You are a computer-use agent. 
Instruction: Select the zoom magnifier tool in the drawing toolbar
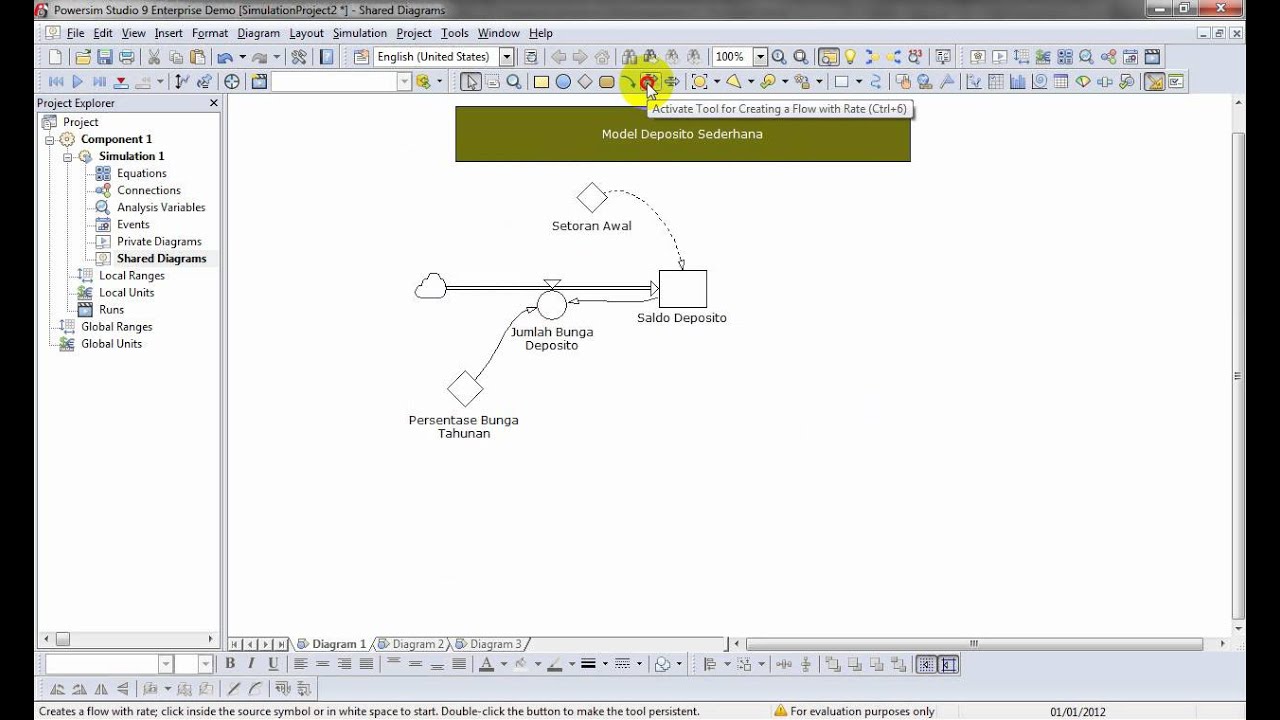[513, 82]
